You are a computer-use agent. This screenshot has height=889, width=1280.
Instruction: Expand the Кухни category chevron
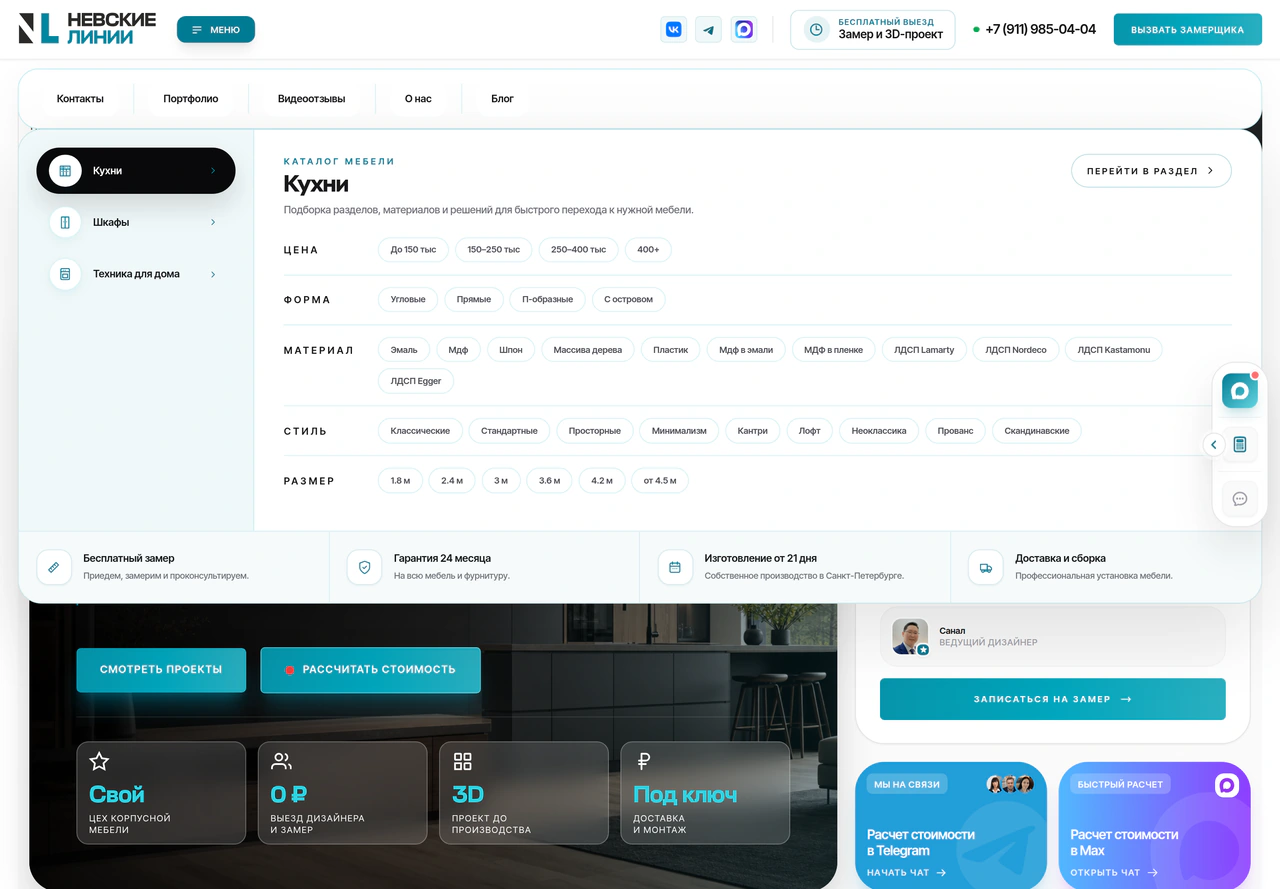click(x=213, y=171)
